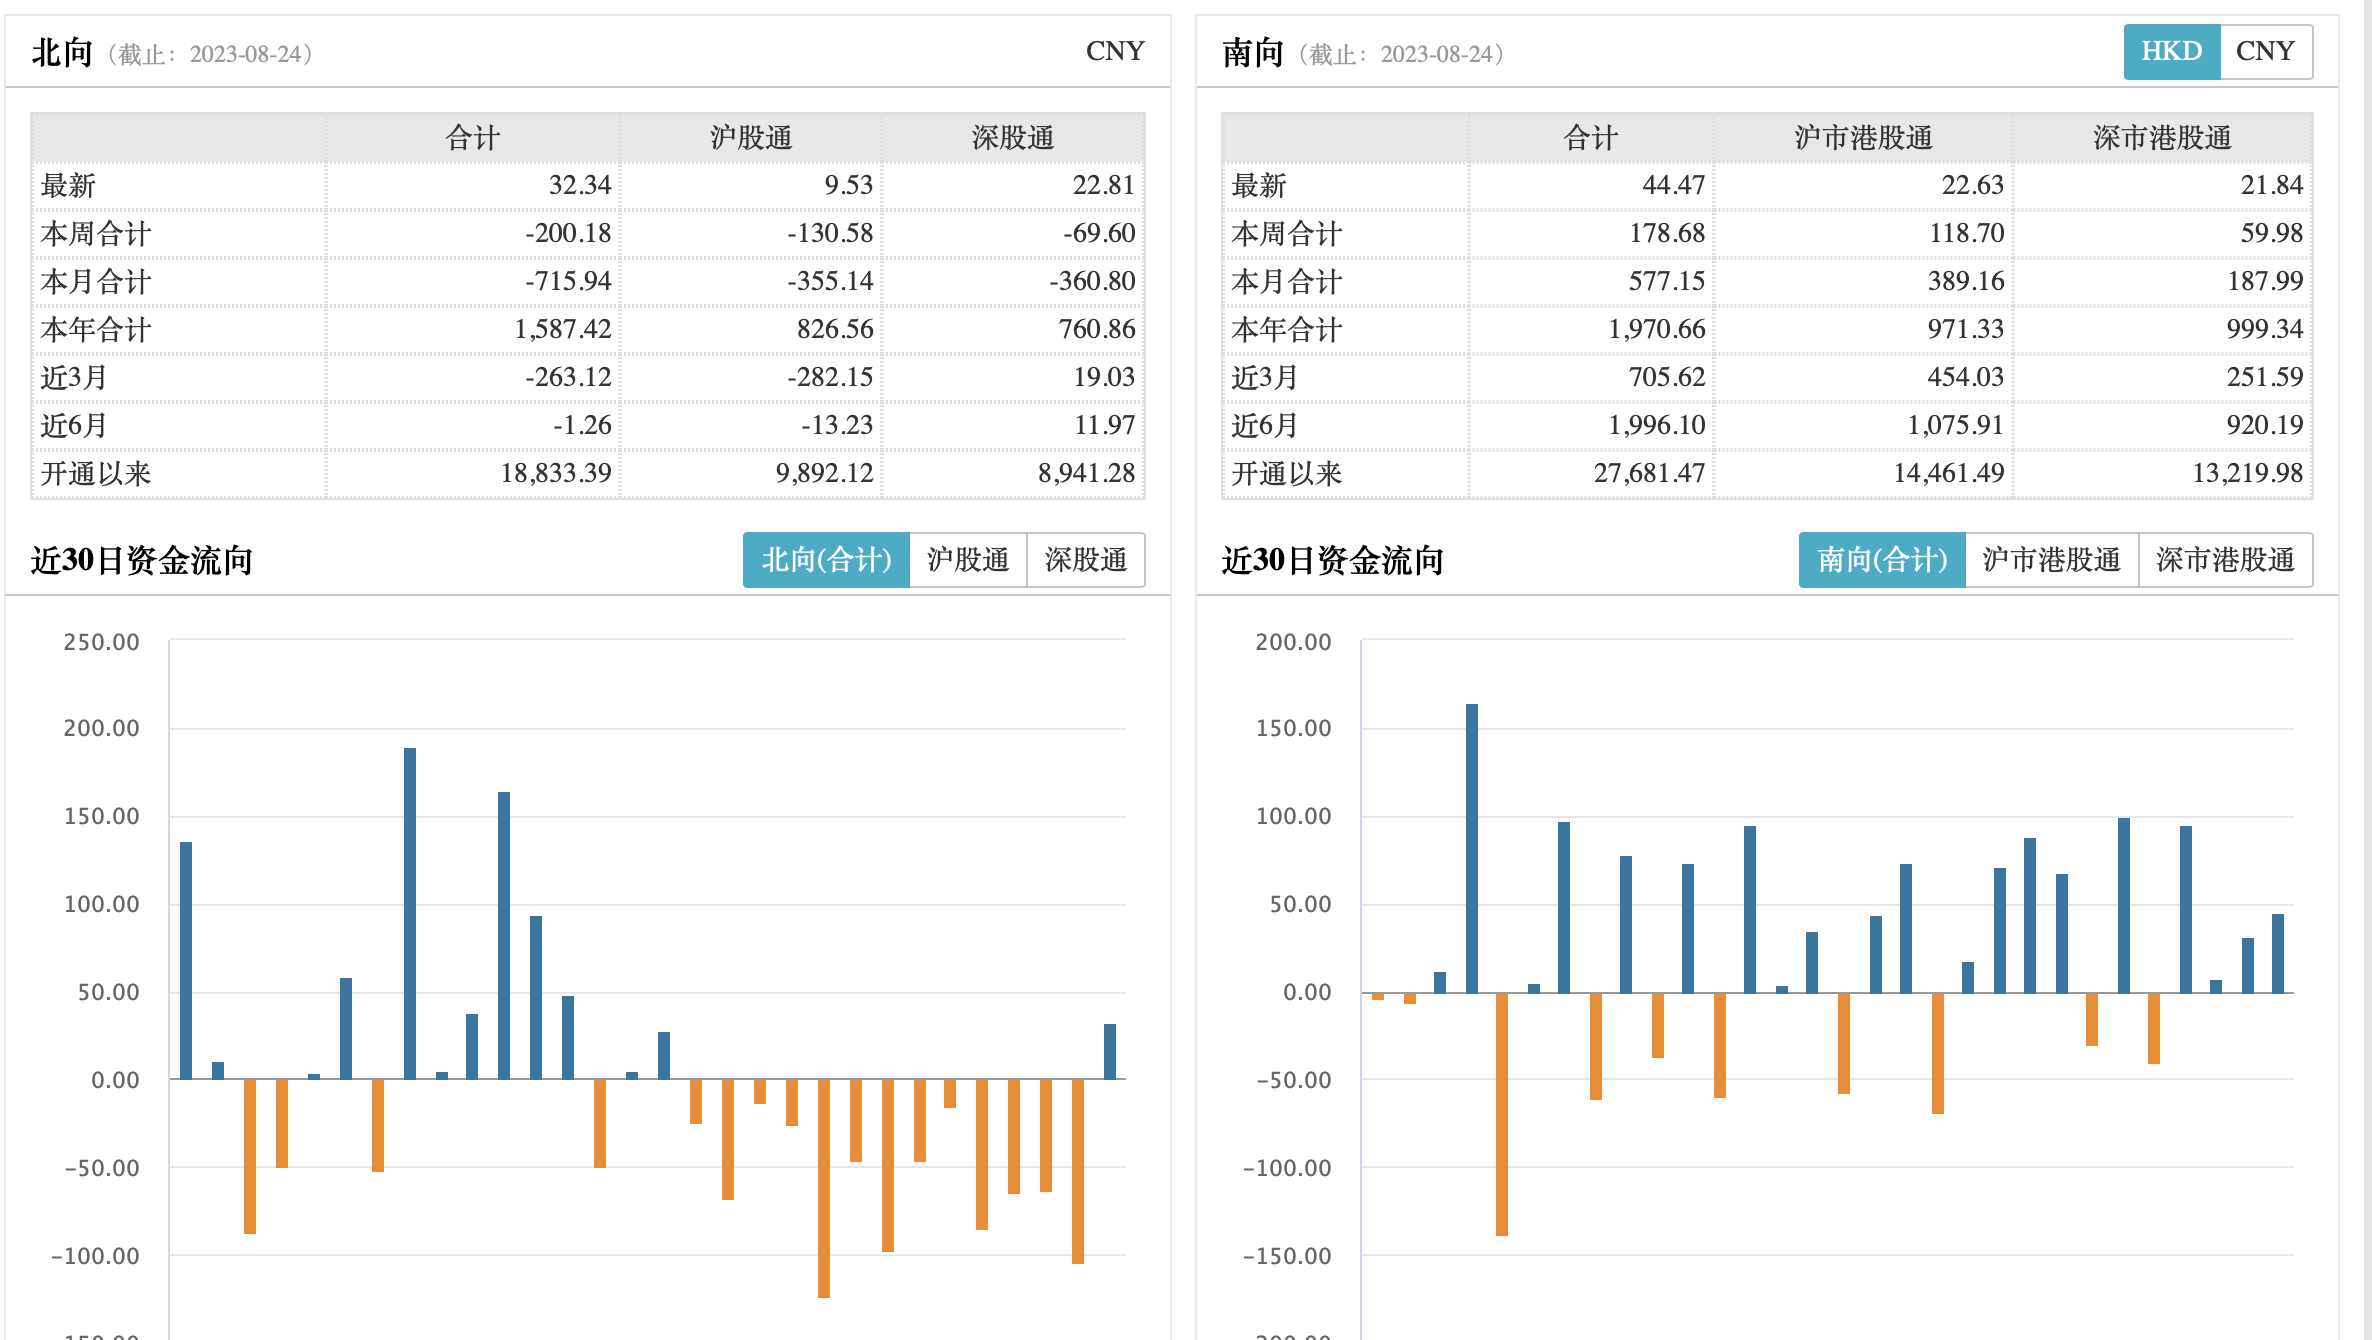Click the 深市港股通 column header in southbound table
Viewport: 2372px width, 1340px height.
pyautogui.click(x=2162, y=138)
